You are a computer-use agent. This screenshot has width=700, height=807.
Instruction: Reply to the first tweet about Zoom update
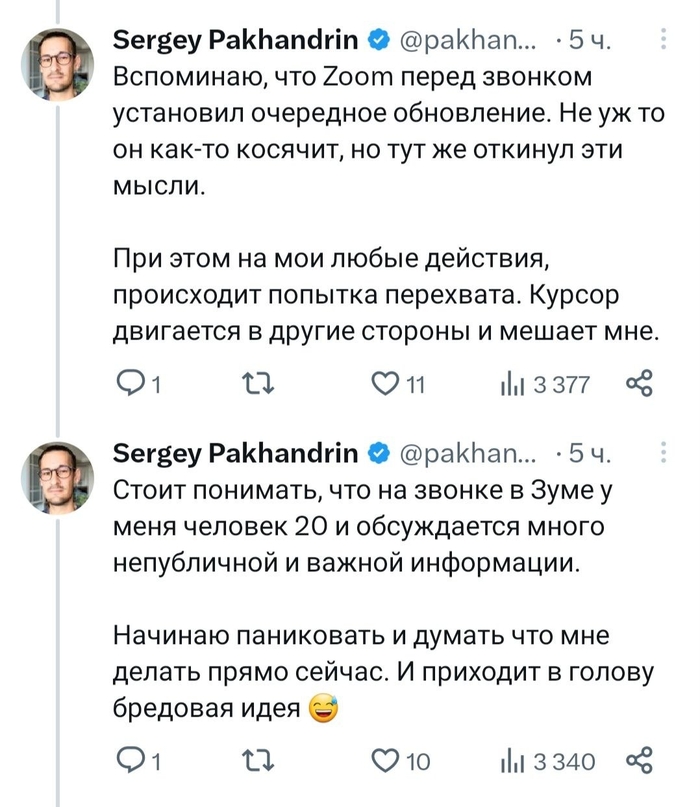tap(130, 384)
